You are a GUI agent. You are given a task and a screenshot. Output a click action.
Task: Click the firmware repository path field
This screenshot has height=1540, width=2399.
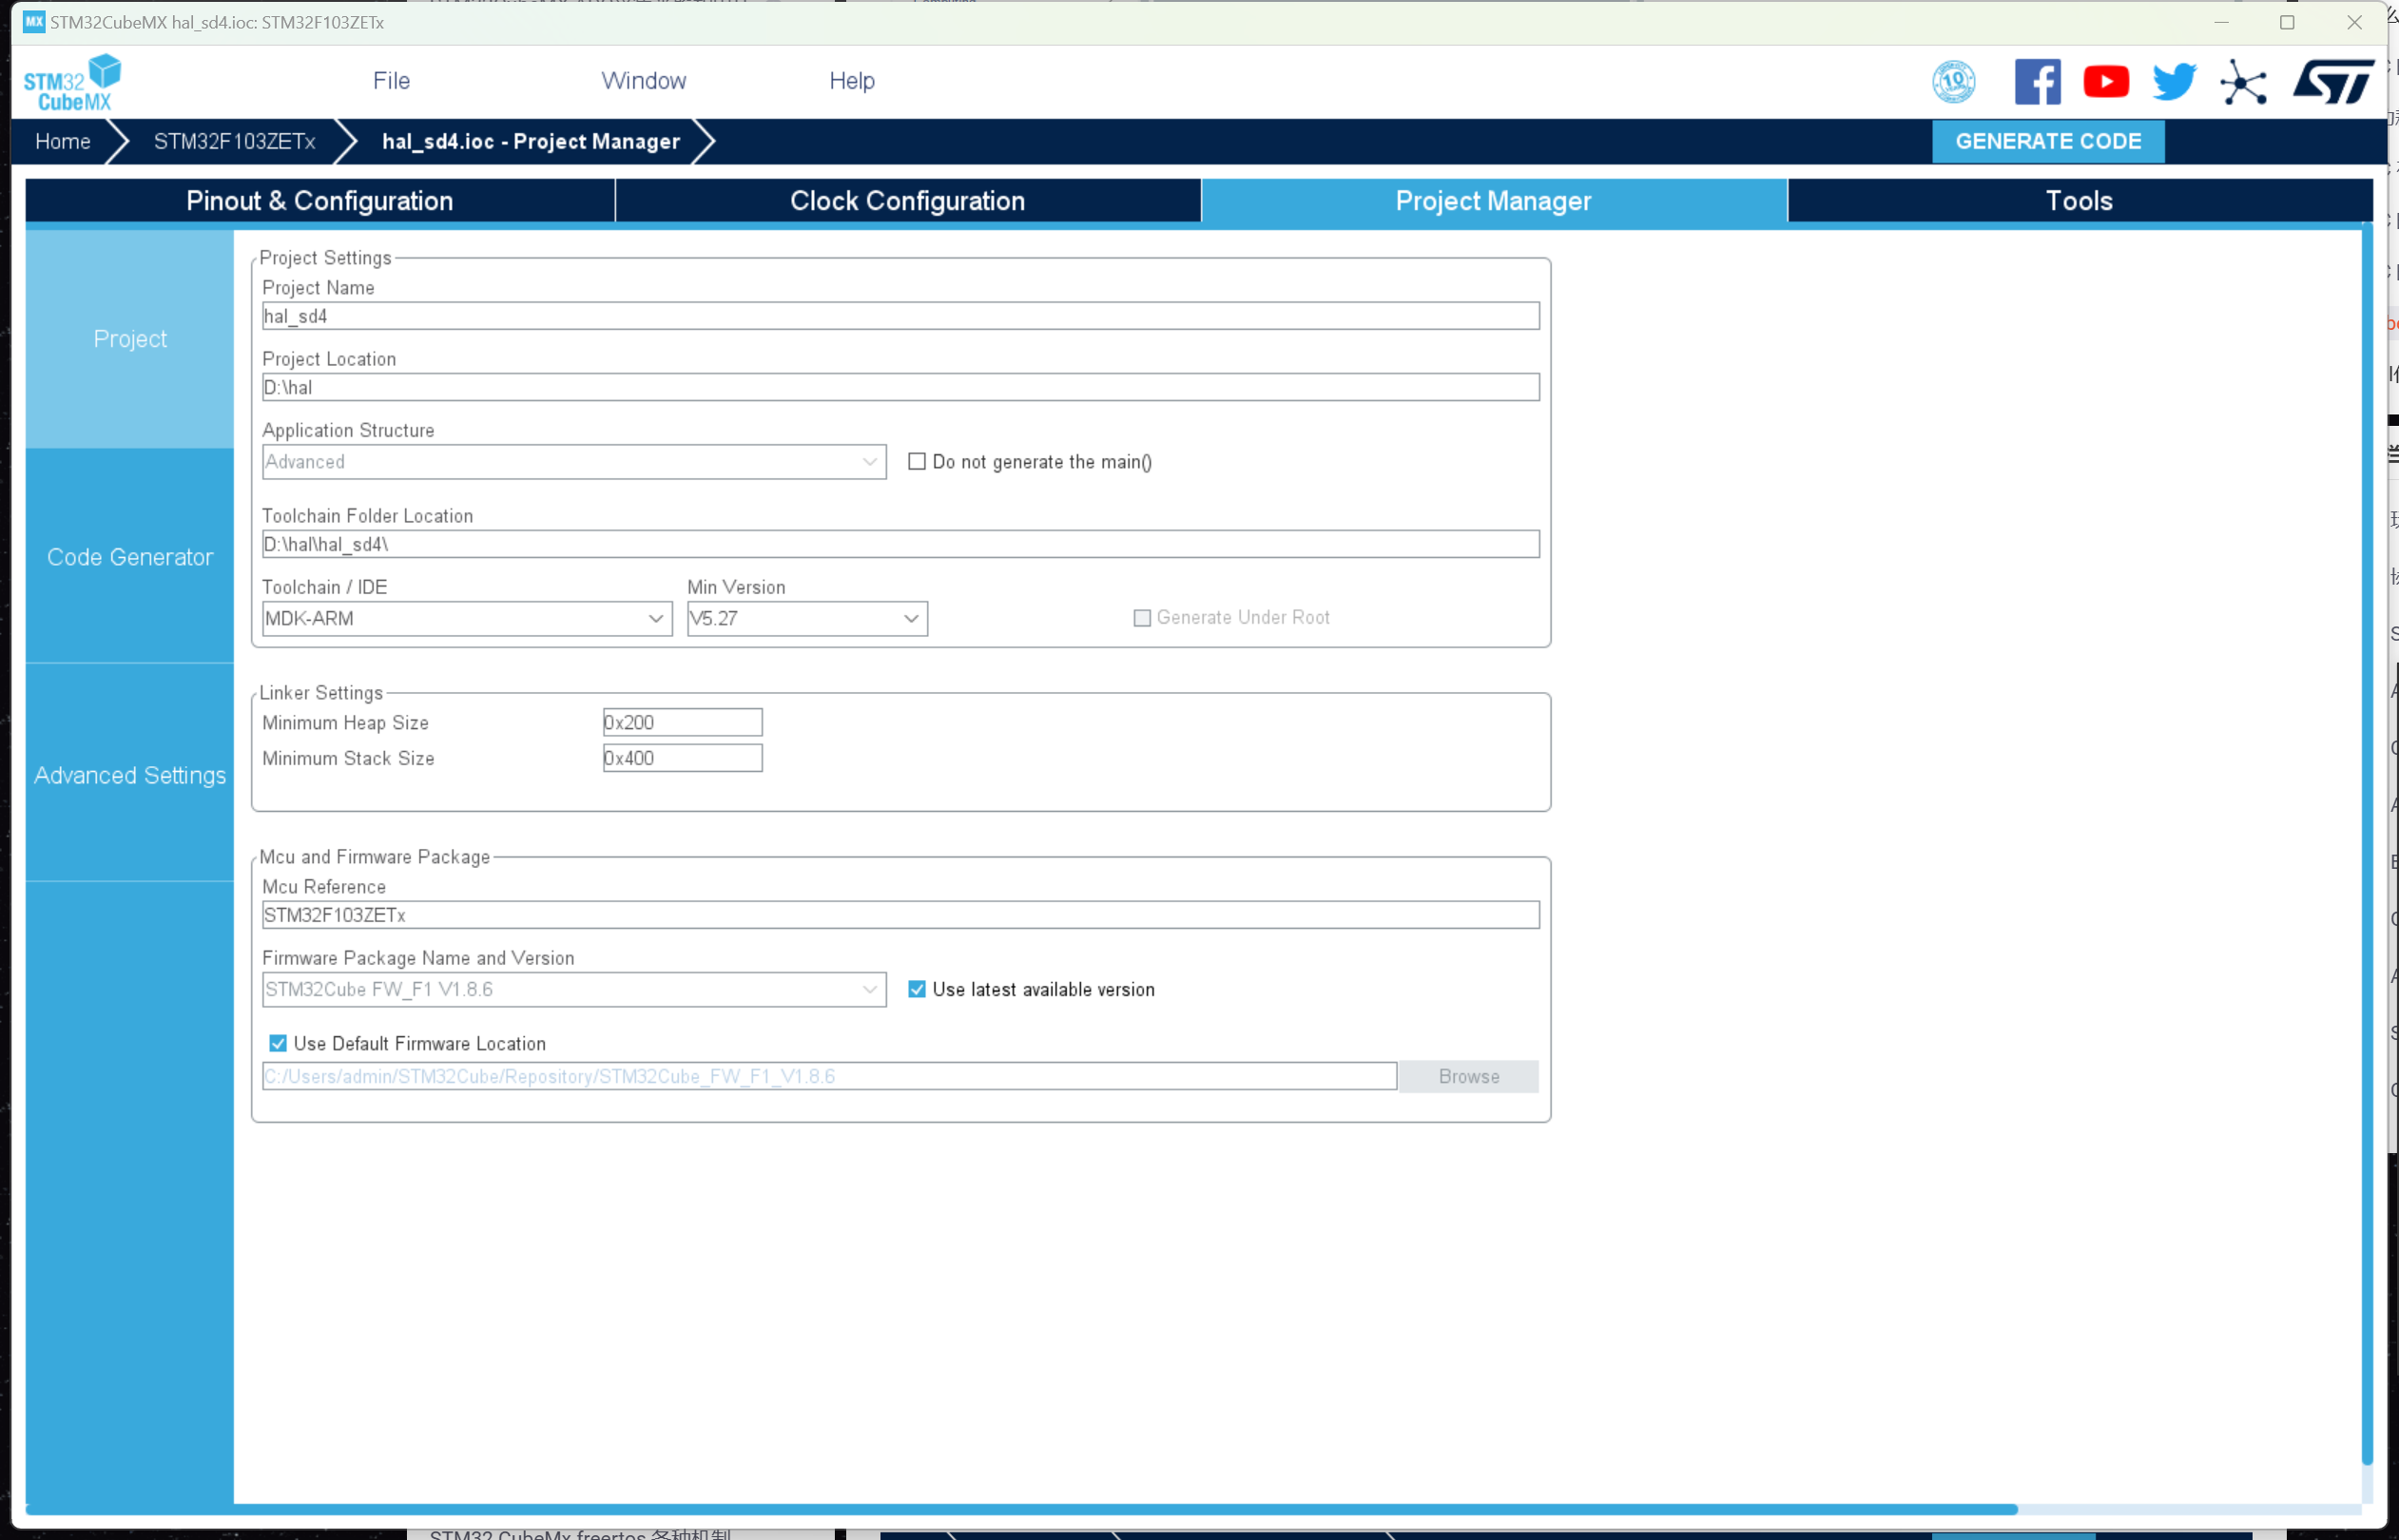[829, 1076]
